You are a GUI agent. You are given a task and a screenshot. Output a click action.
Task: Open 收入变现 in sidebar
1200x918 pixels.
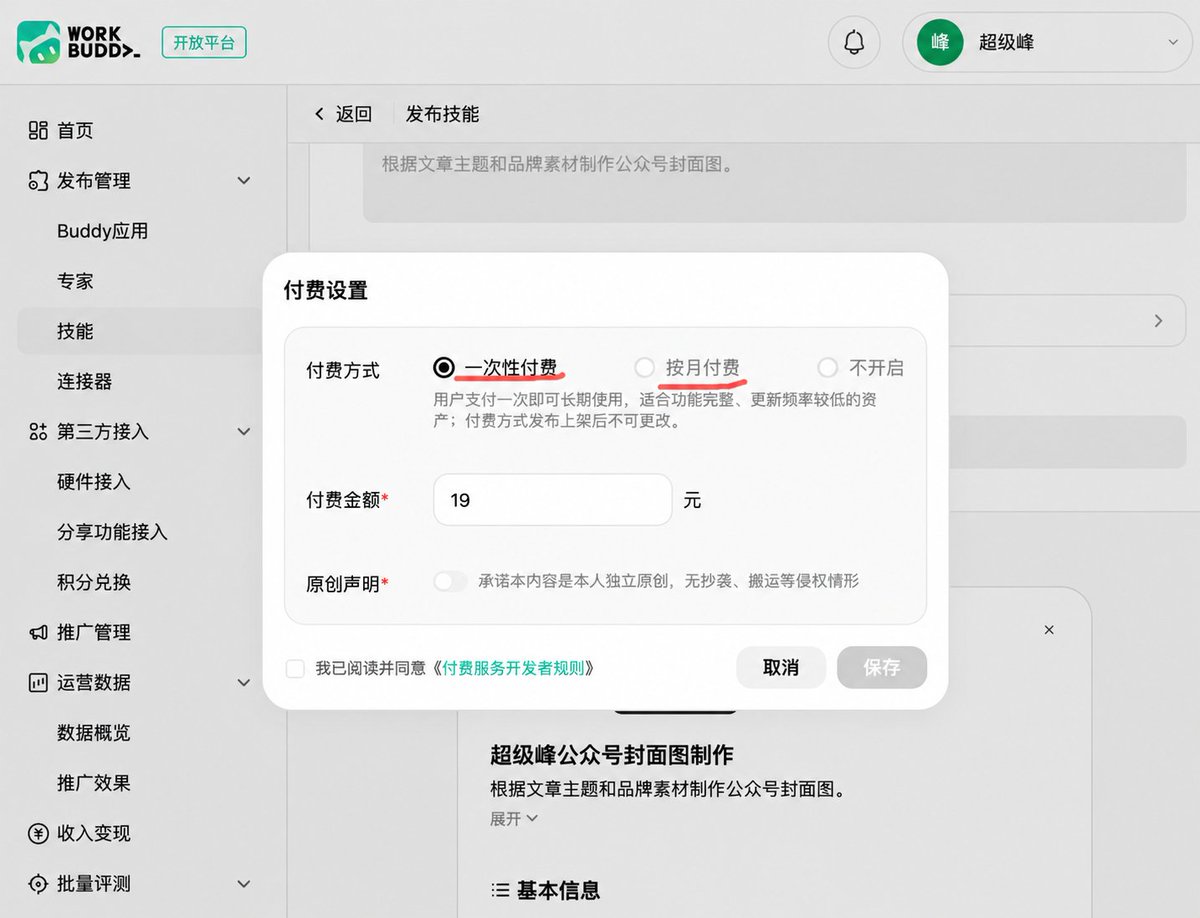[94, 834]
